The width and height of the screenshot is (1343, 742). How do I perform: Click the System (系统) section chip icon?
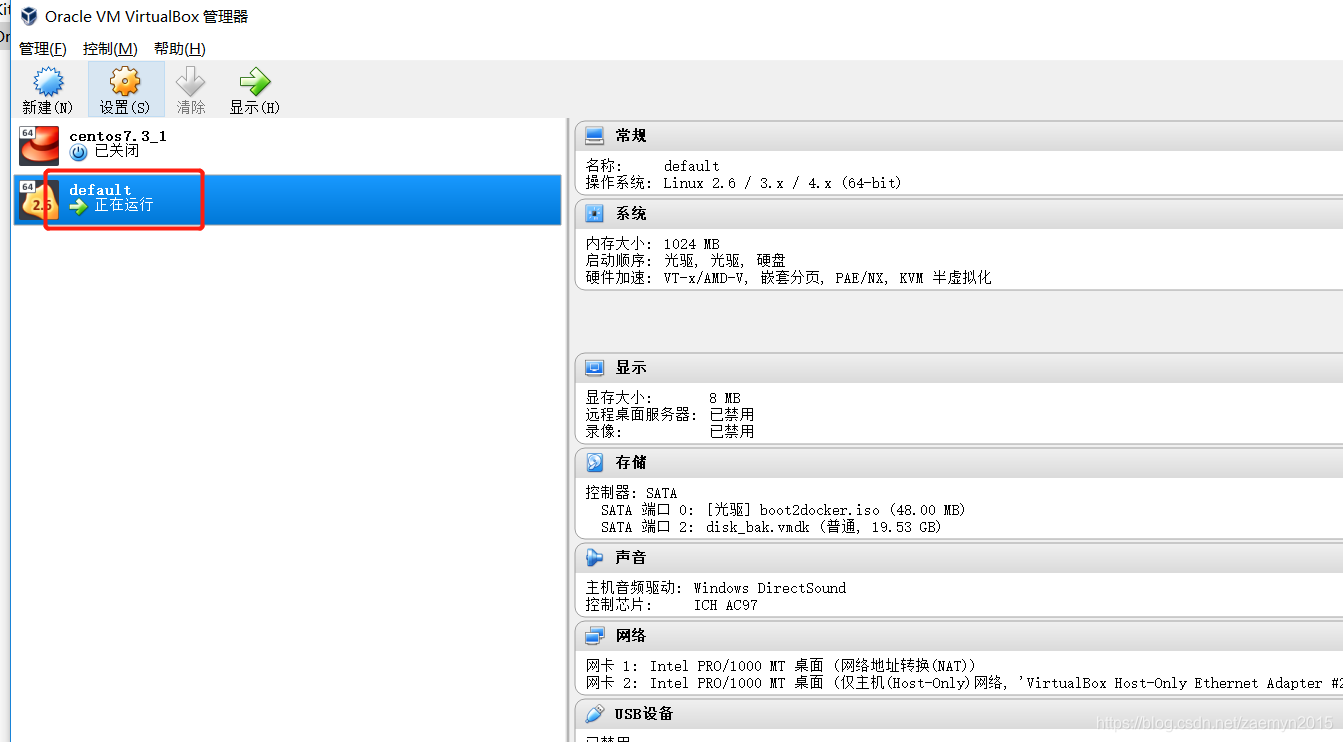[595, 214]
